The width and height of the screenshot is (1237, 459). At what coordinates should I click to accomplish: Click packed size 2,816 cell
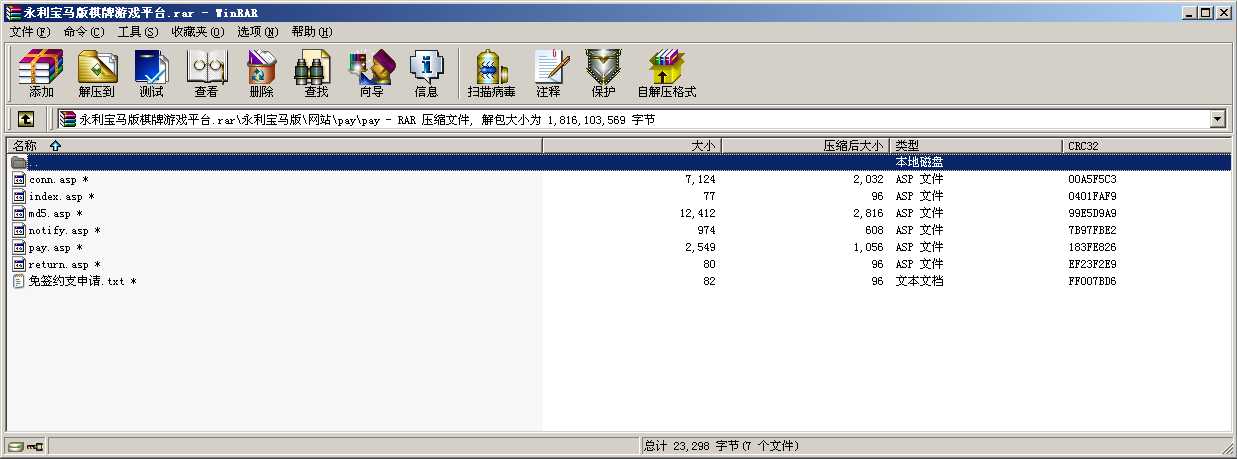pos(868,214)
